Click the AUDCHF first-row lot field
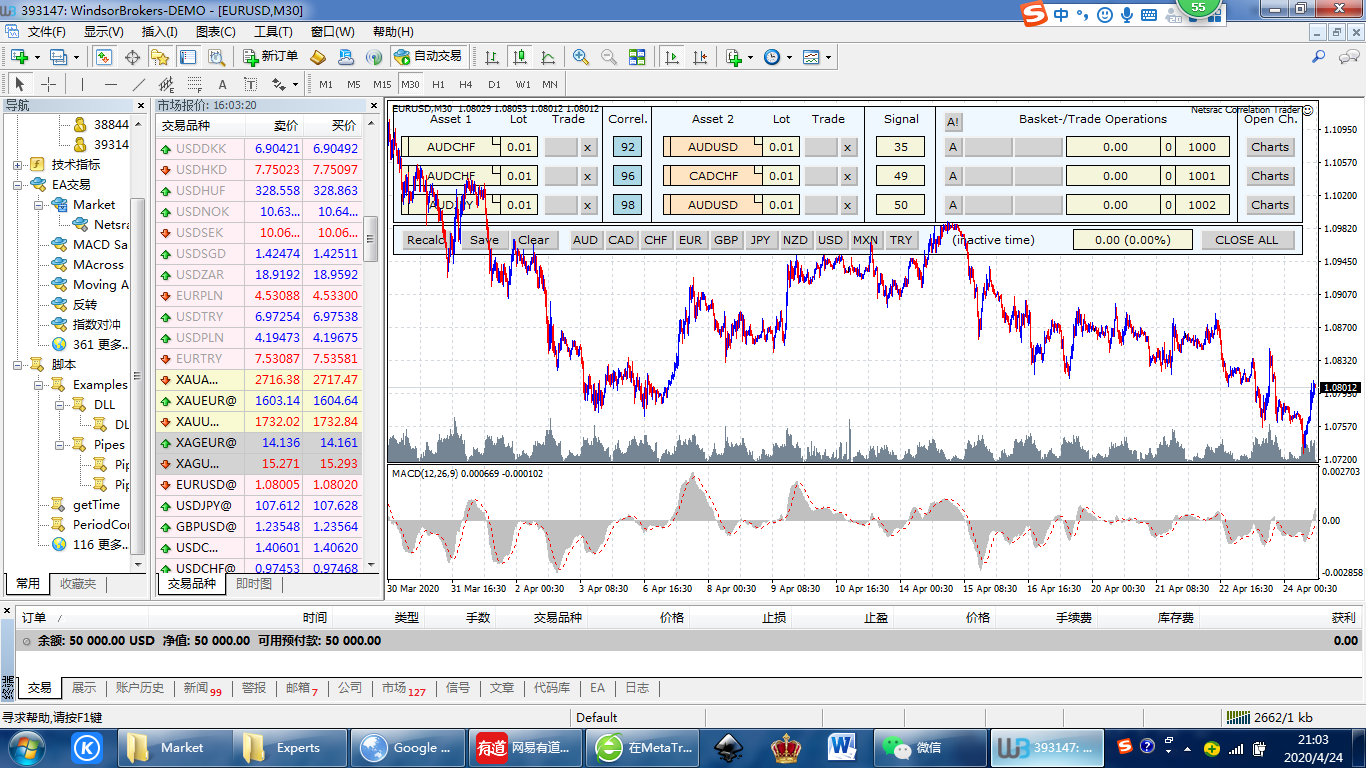This screenshot has width=1366, height=768. [x=519, y=147]
